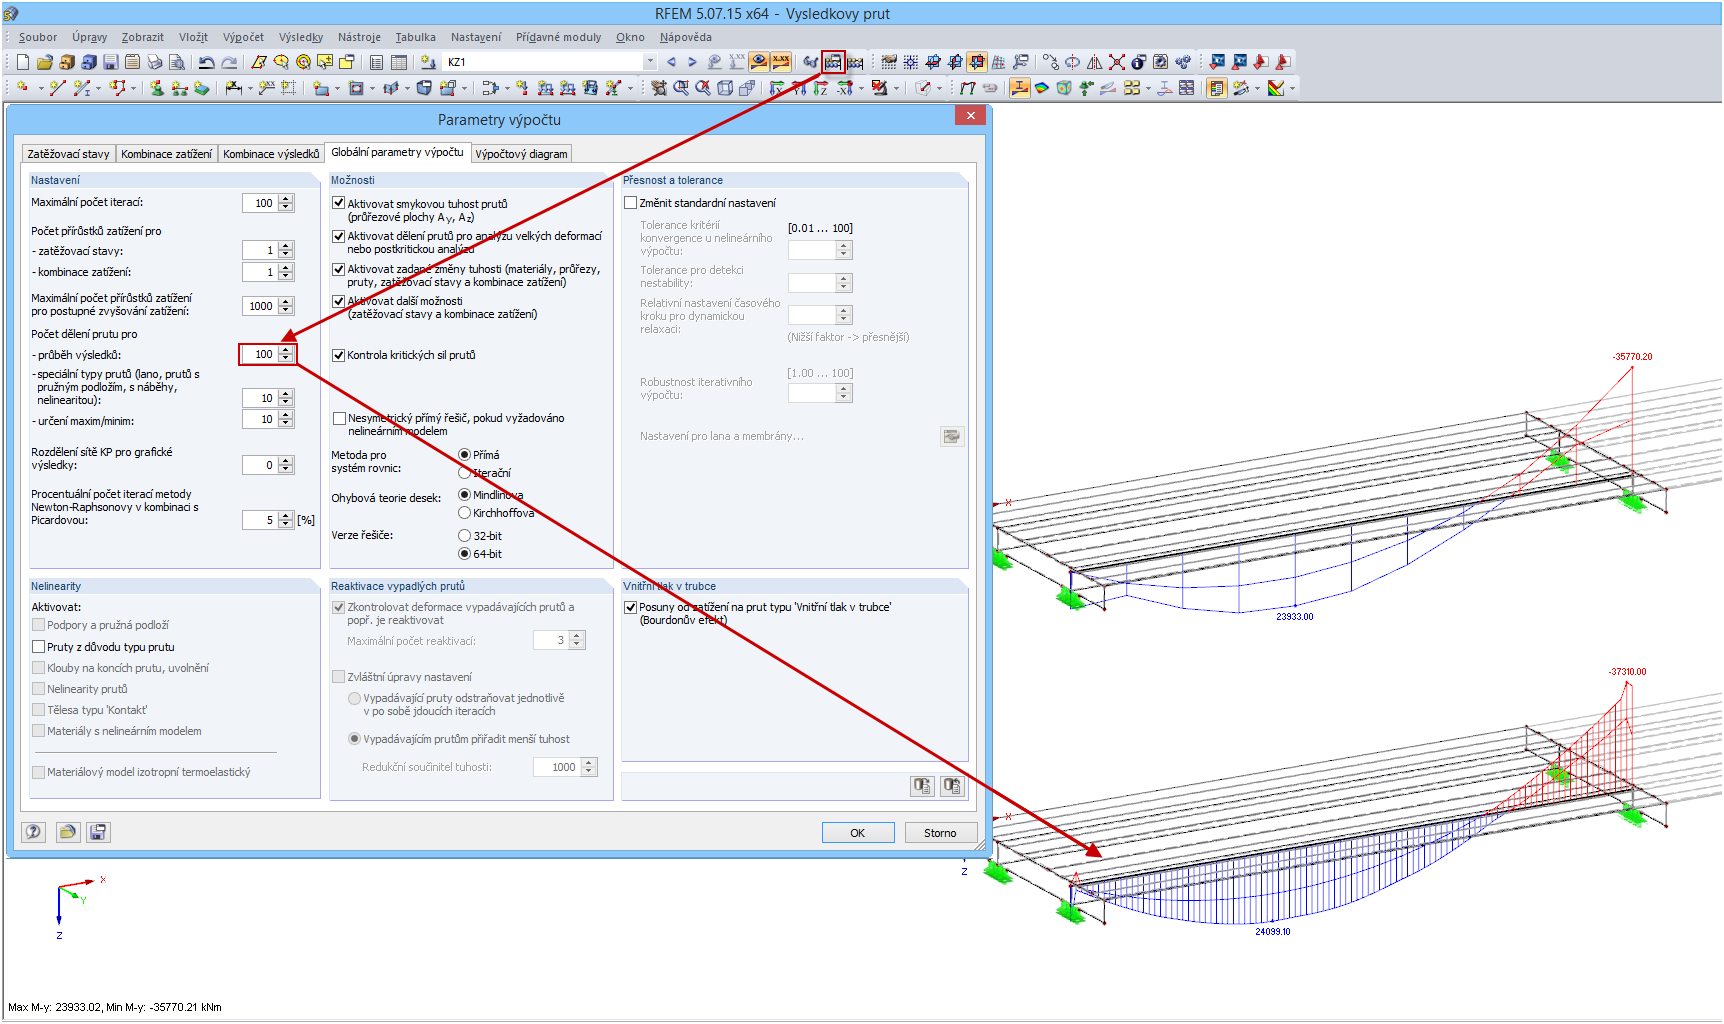
Task: Click the load defaults folder icon in dialog
Action: (67, 832)
